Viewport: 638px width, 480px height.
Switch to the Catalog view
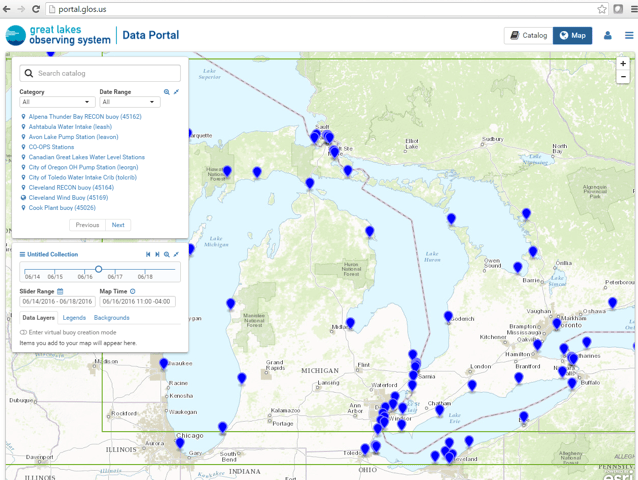point(529,35)
